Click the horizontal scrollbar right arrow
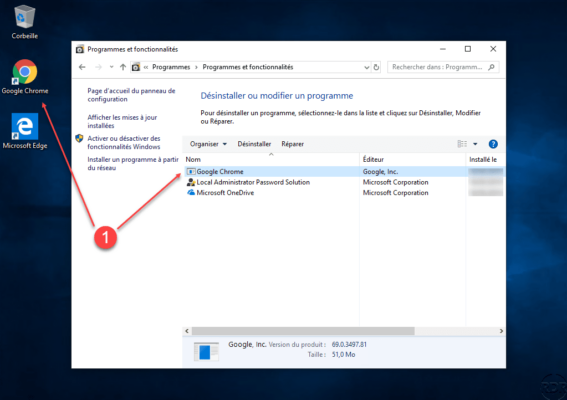The image size is (567, 400). point(501,331)
